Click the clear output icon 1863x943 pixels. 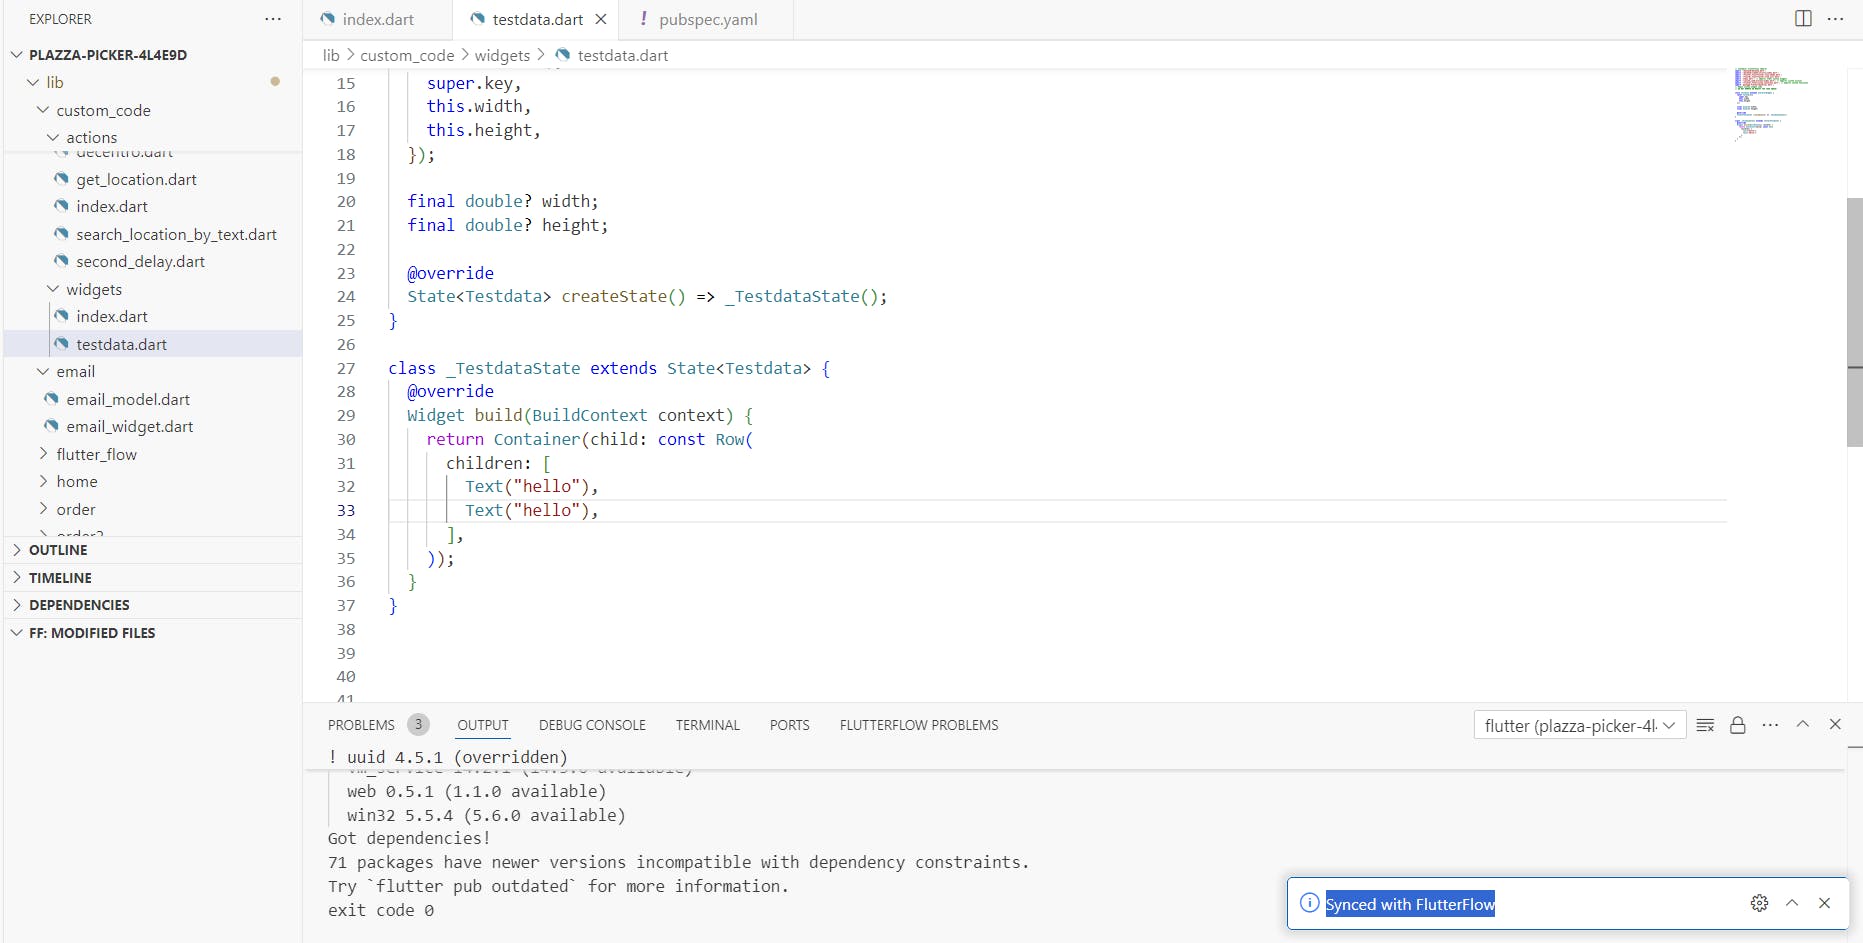[1706, 725]
